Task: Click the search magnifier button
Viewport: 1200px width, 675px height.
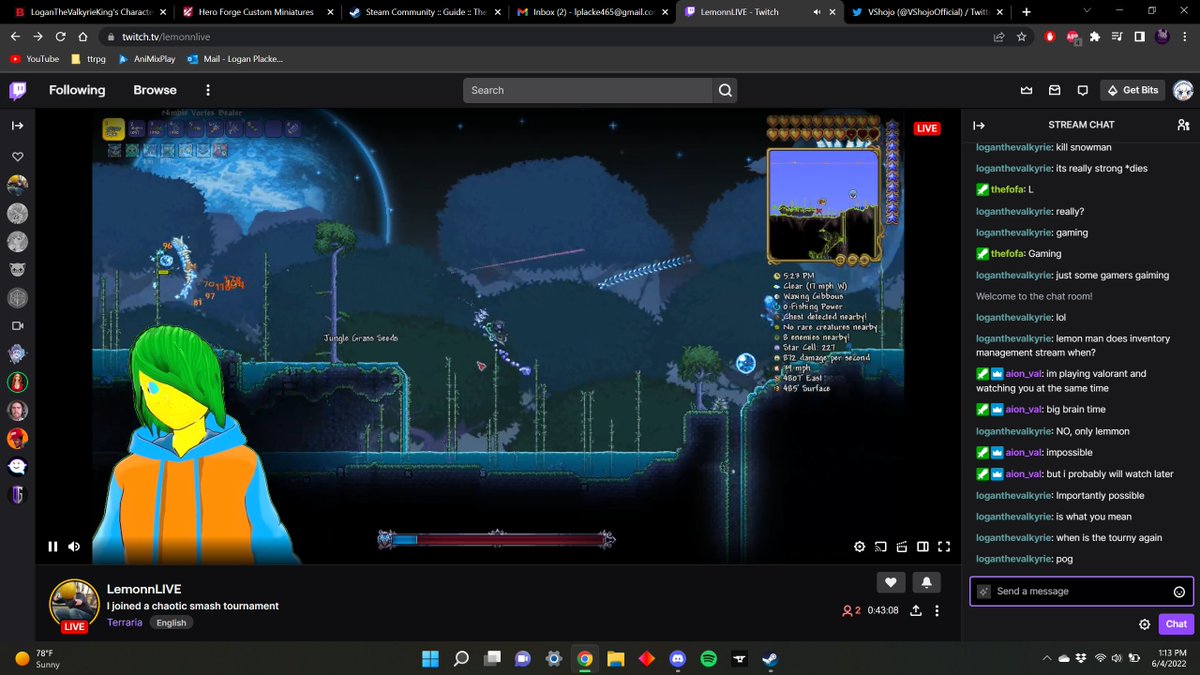Action: (725, 90)
